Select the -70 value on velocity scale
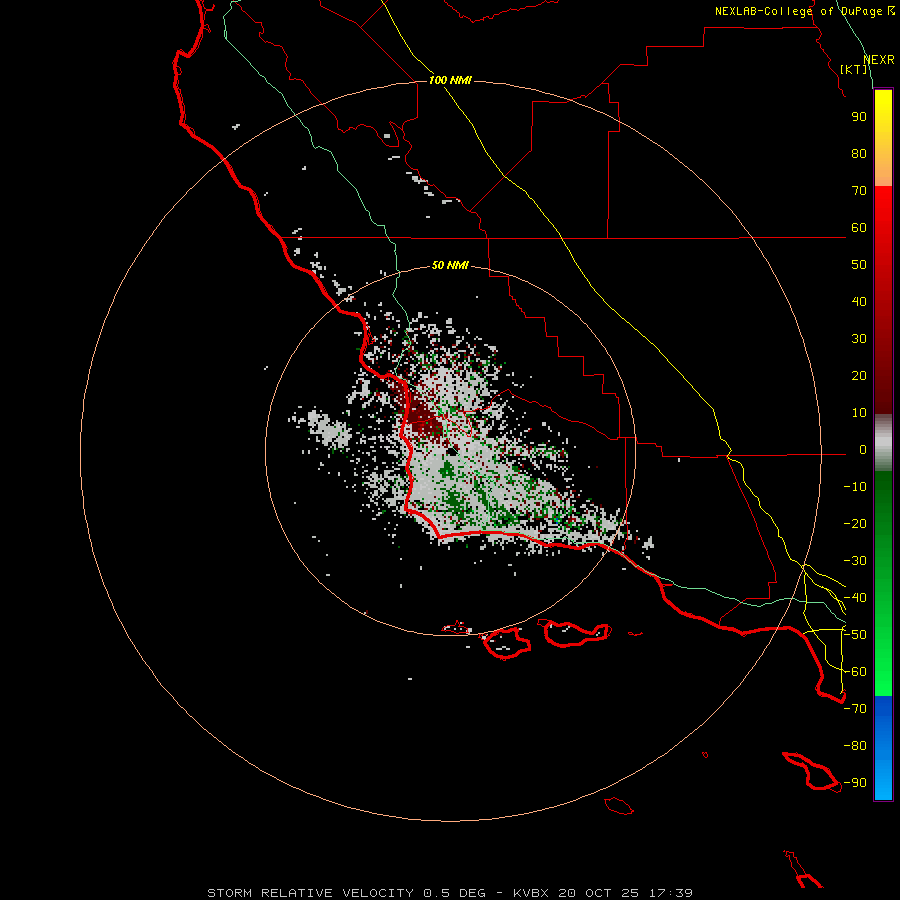This screenshot has width=900, height=900. point(855,709)
